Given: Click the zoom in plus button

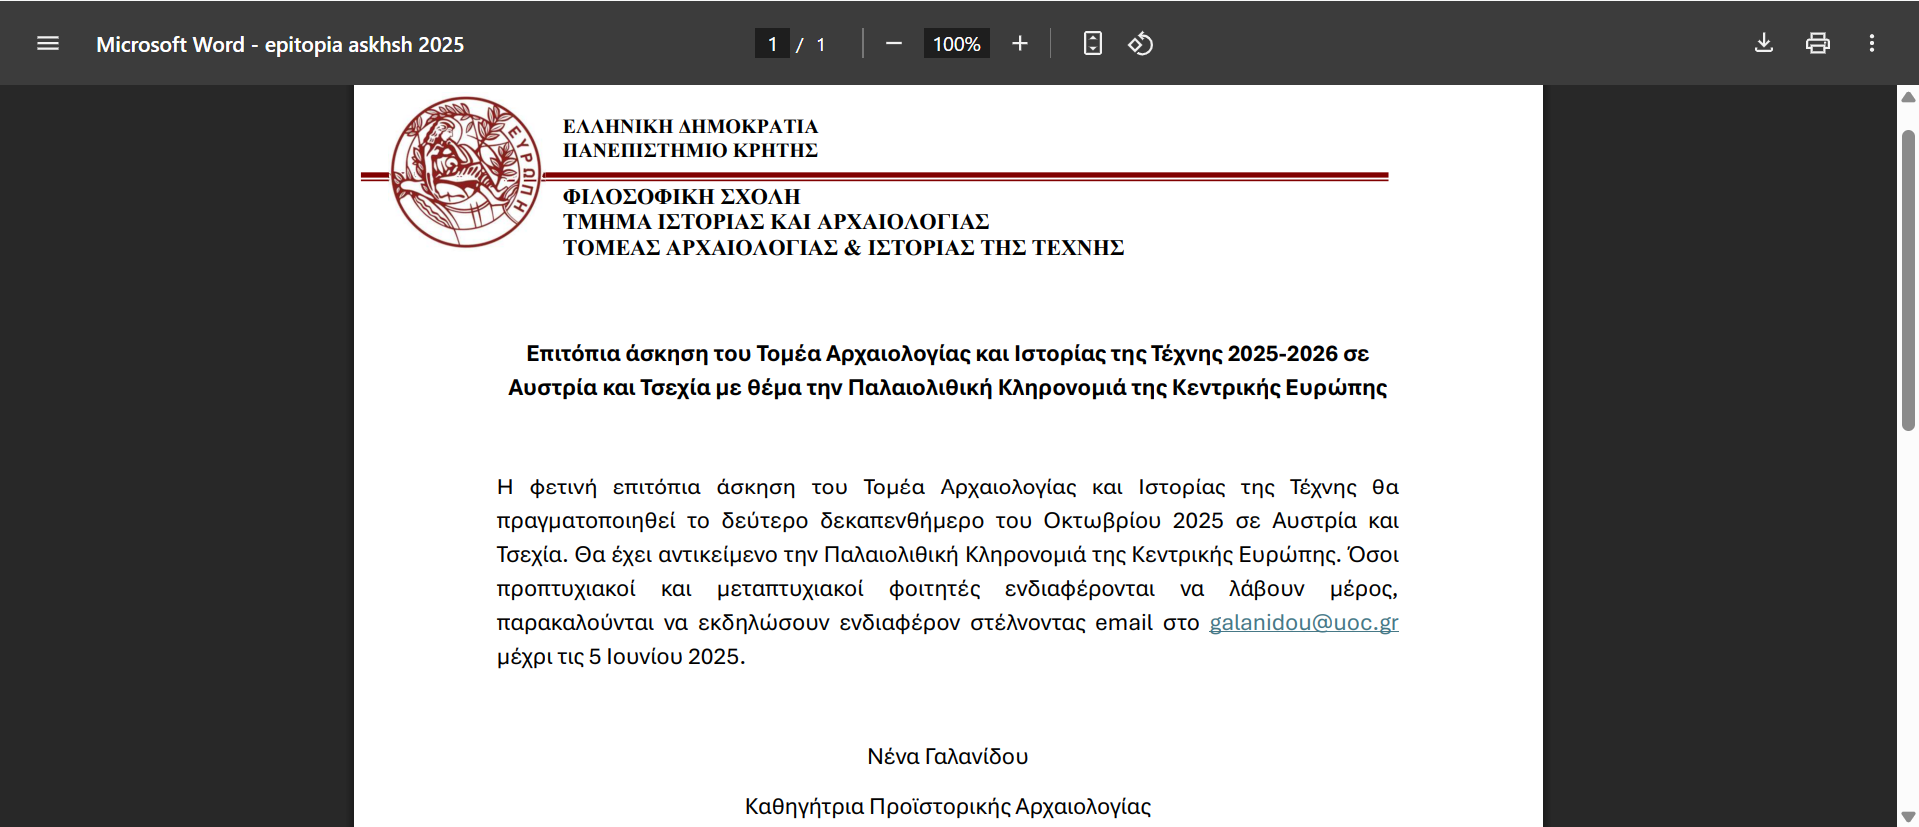Looking at the screenshot, I should pos(1019,43).
